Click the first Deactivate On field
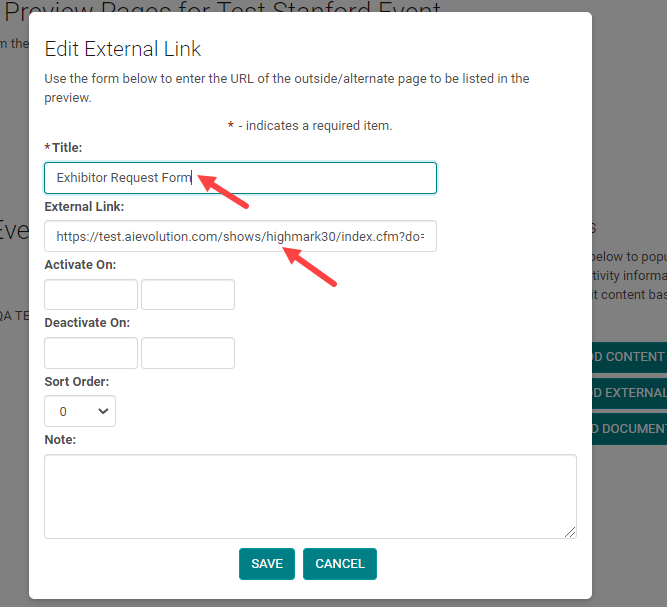The image size is (667, 607). (x=91, y=353)
